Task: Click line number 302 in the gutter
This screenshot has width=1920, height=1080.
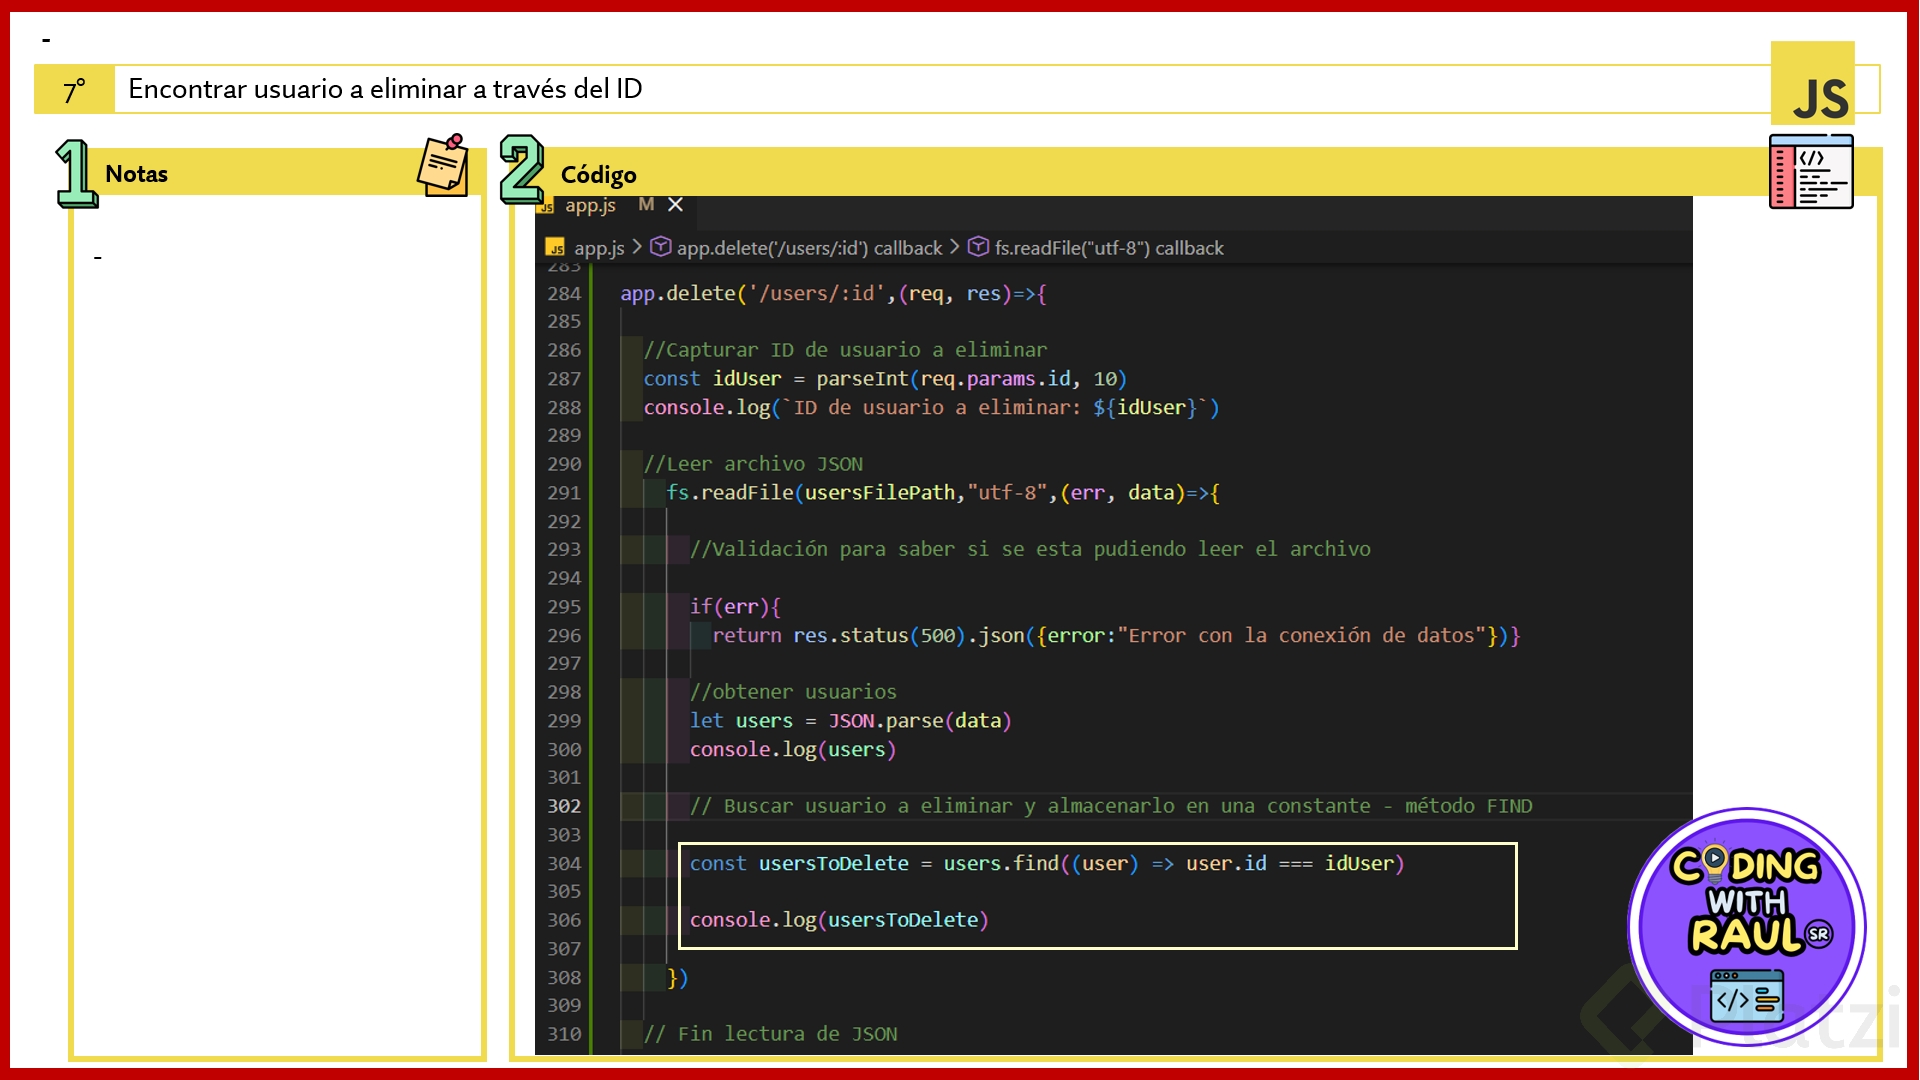Action: pos(564,806)
